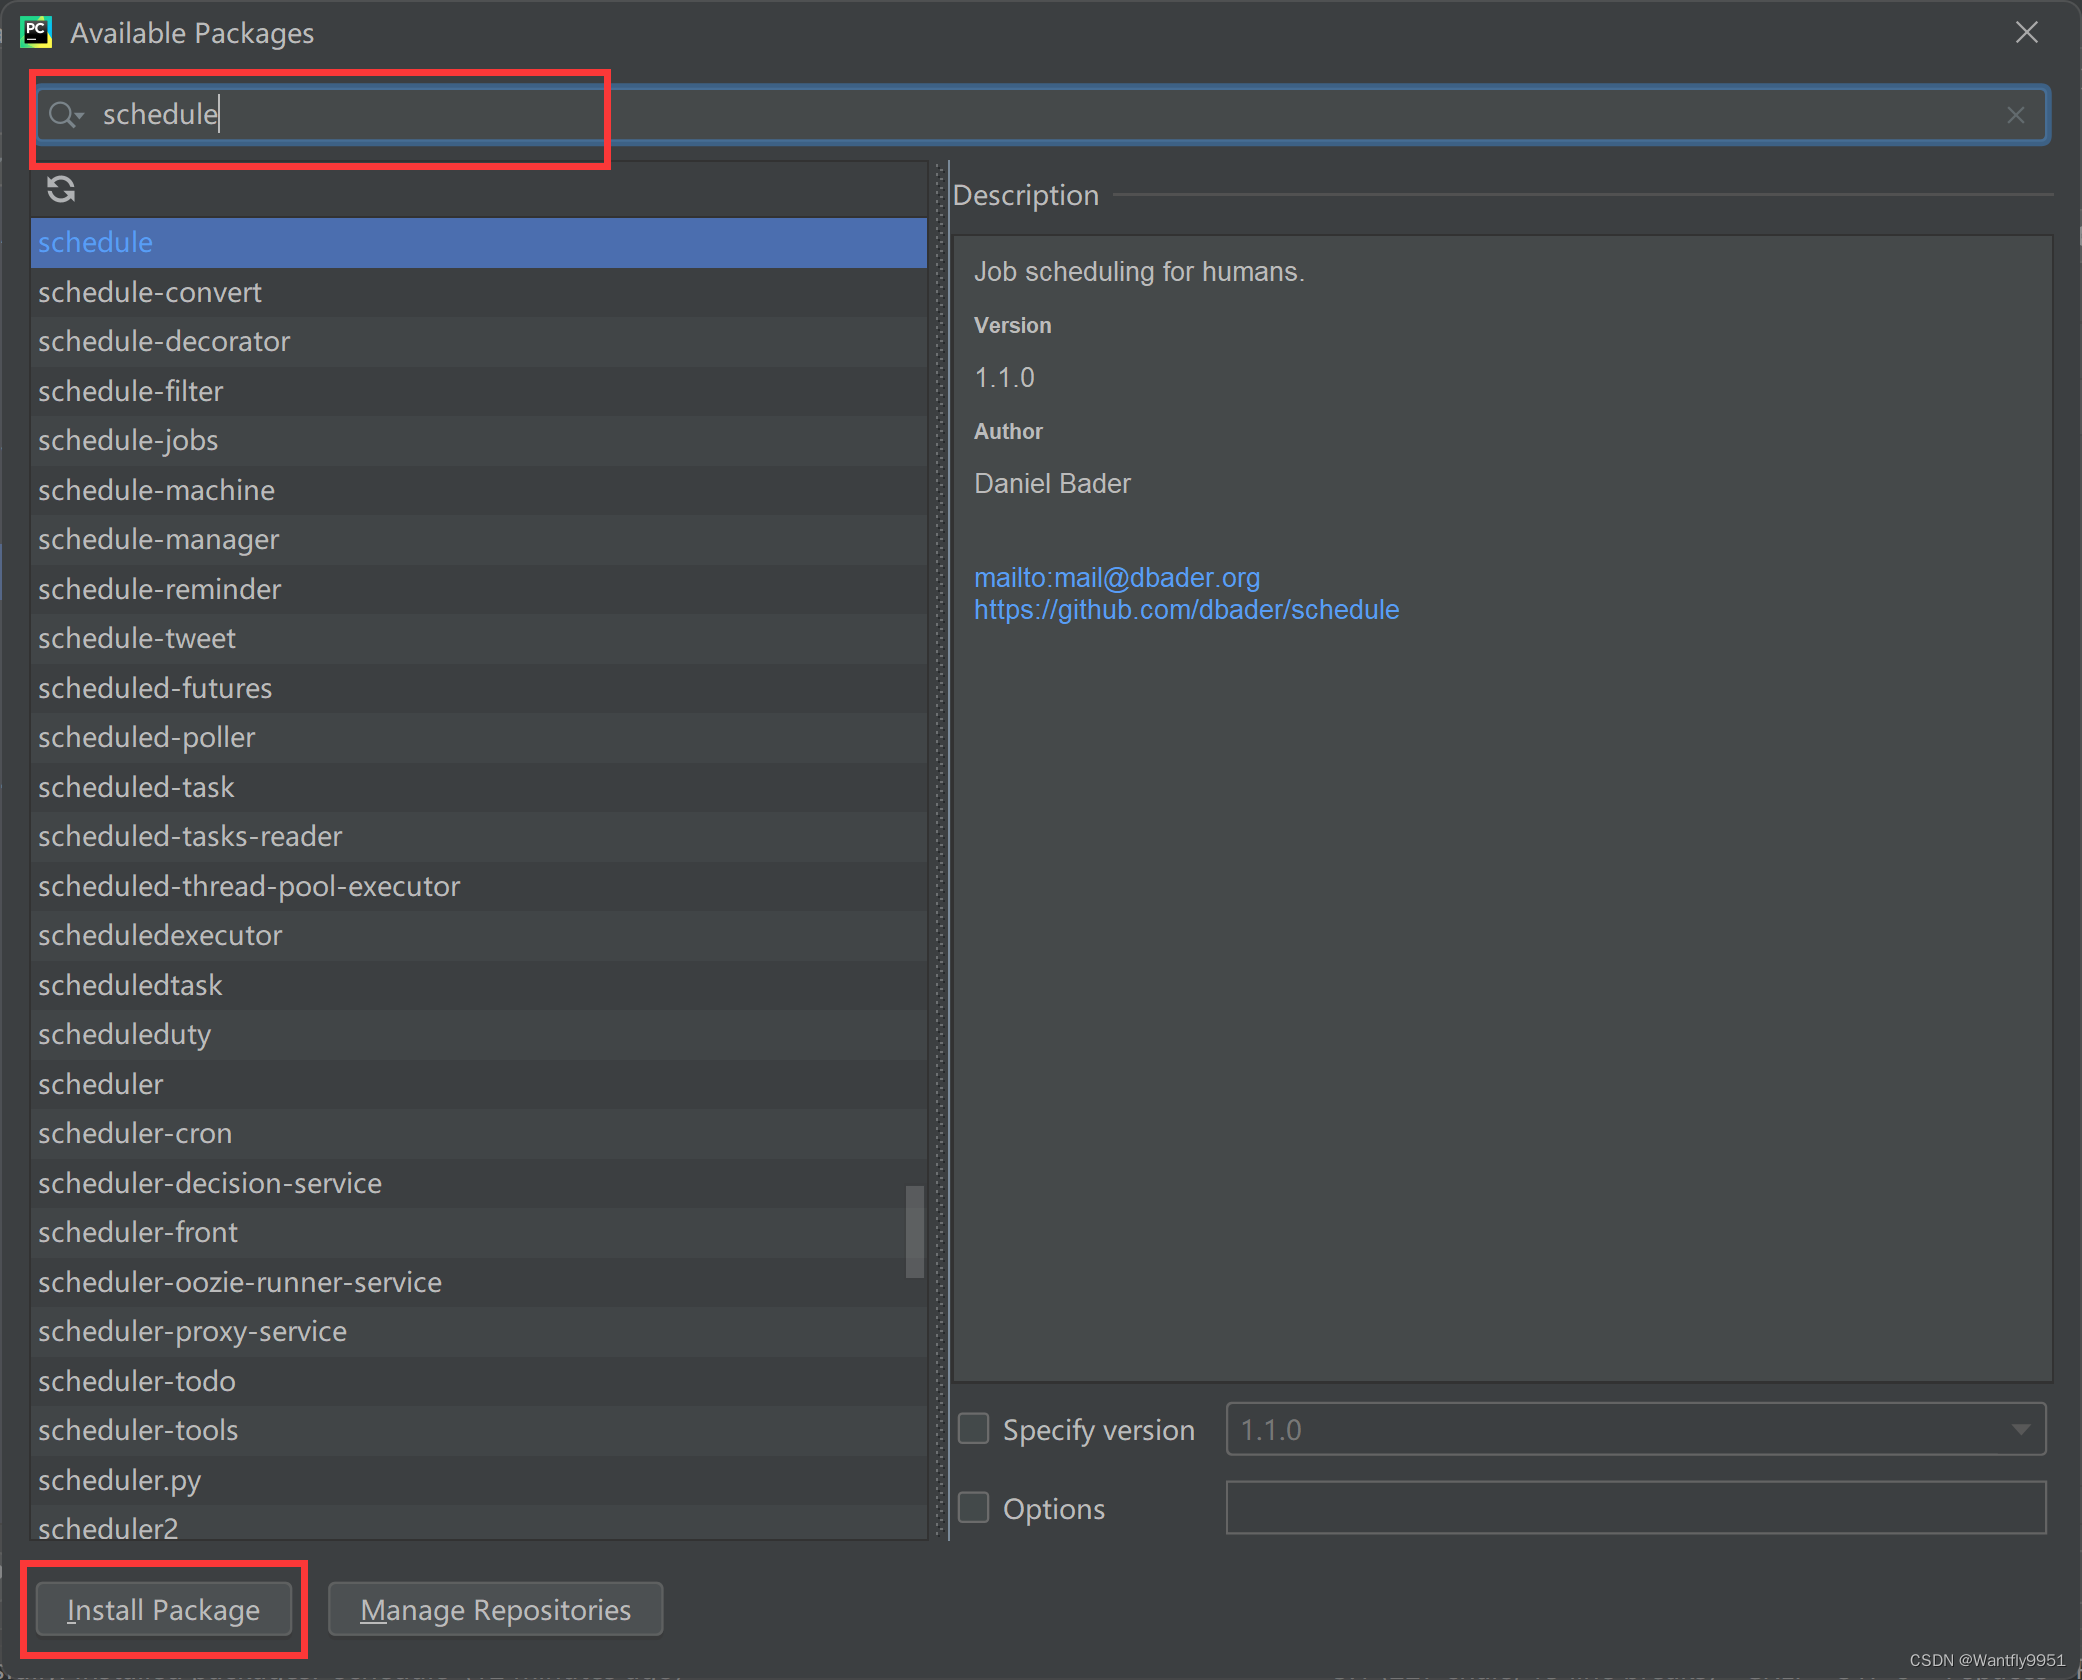This screenshot has width=2082, height=1680.
Task: Select schedule-convert in the list
Action: click(479, 292)
